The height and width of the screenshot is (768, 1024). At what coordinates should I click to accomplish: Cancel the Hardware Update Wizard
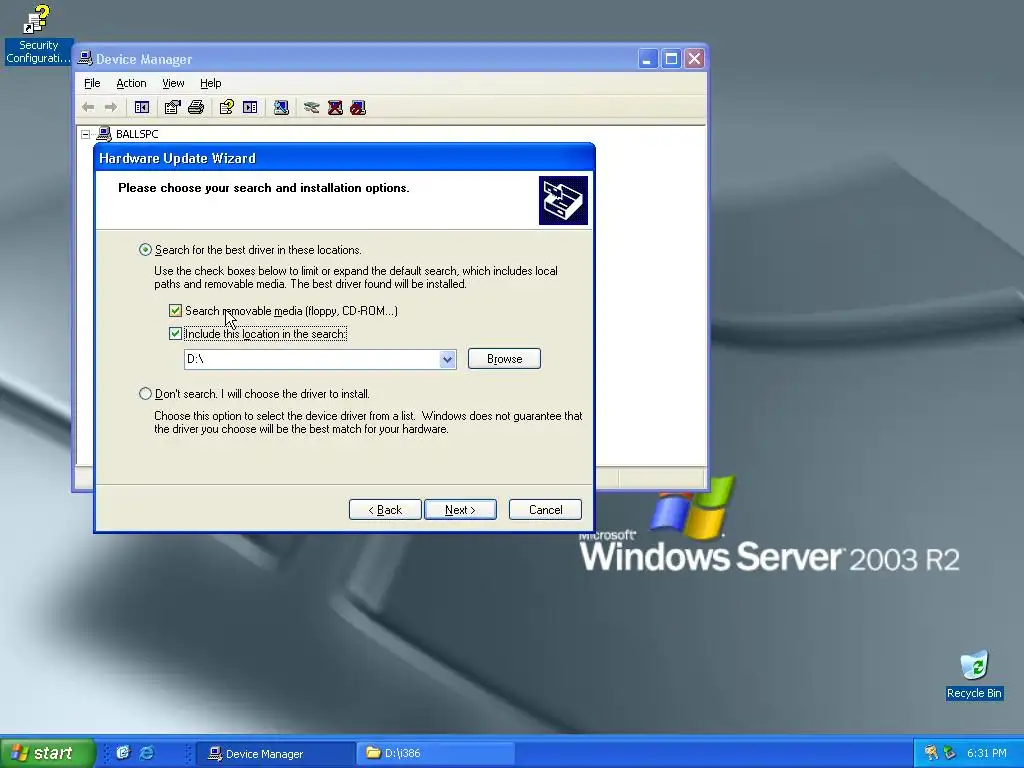pos(545,509)
